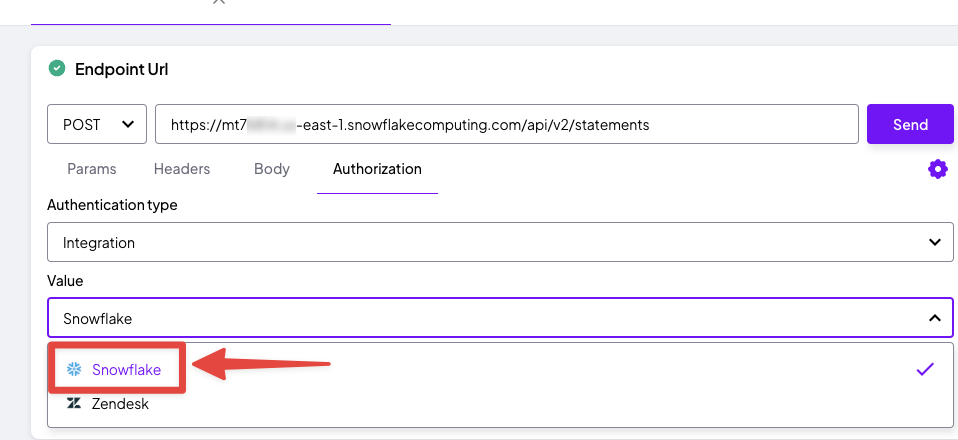
Task: Click the Endpoint Url heading text
Action: (122, 69)
